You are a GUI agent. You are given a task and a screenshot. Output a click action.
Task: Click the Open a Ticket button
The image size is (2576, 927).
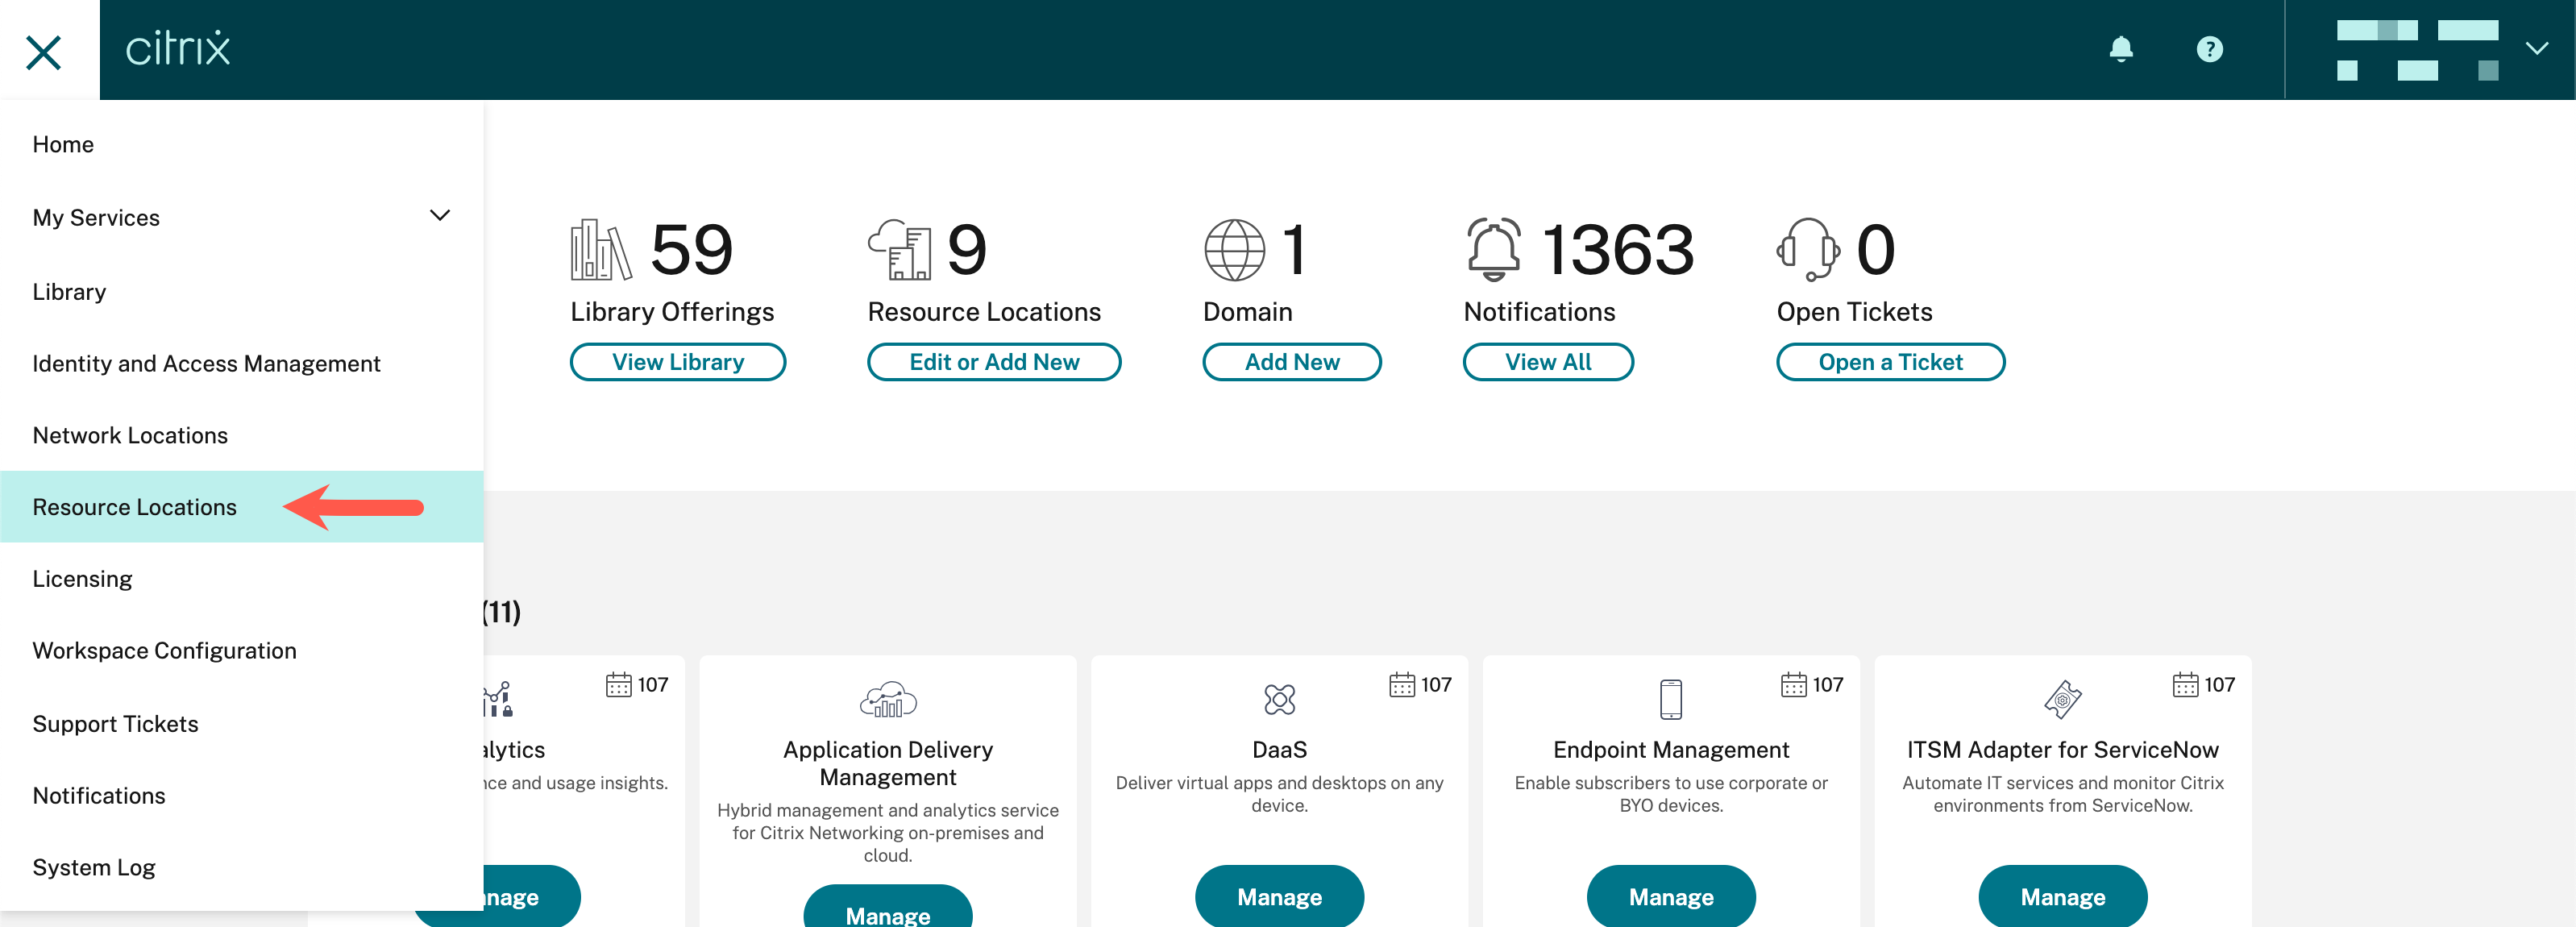pos(1889,362)
